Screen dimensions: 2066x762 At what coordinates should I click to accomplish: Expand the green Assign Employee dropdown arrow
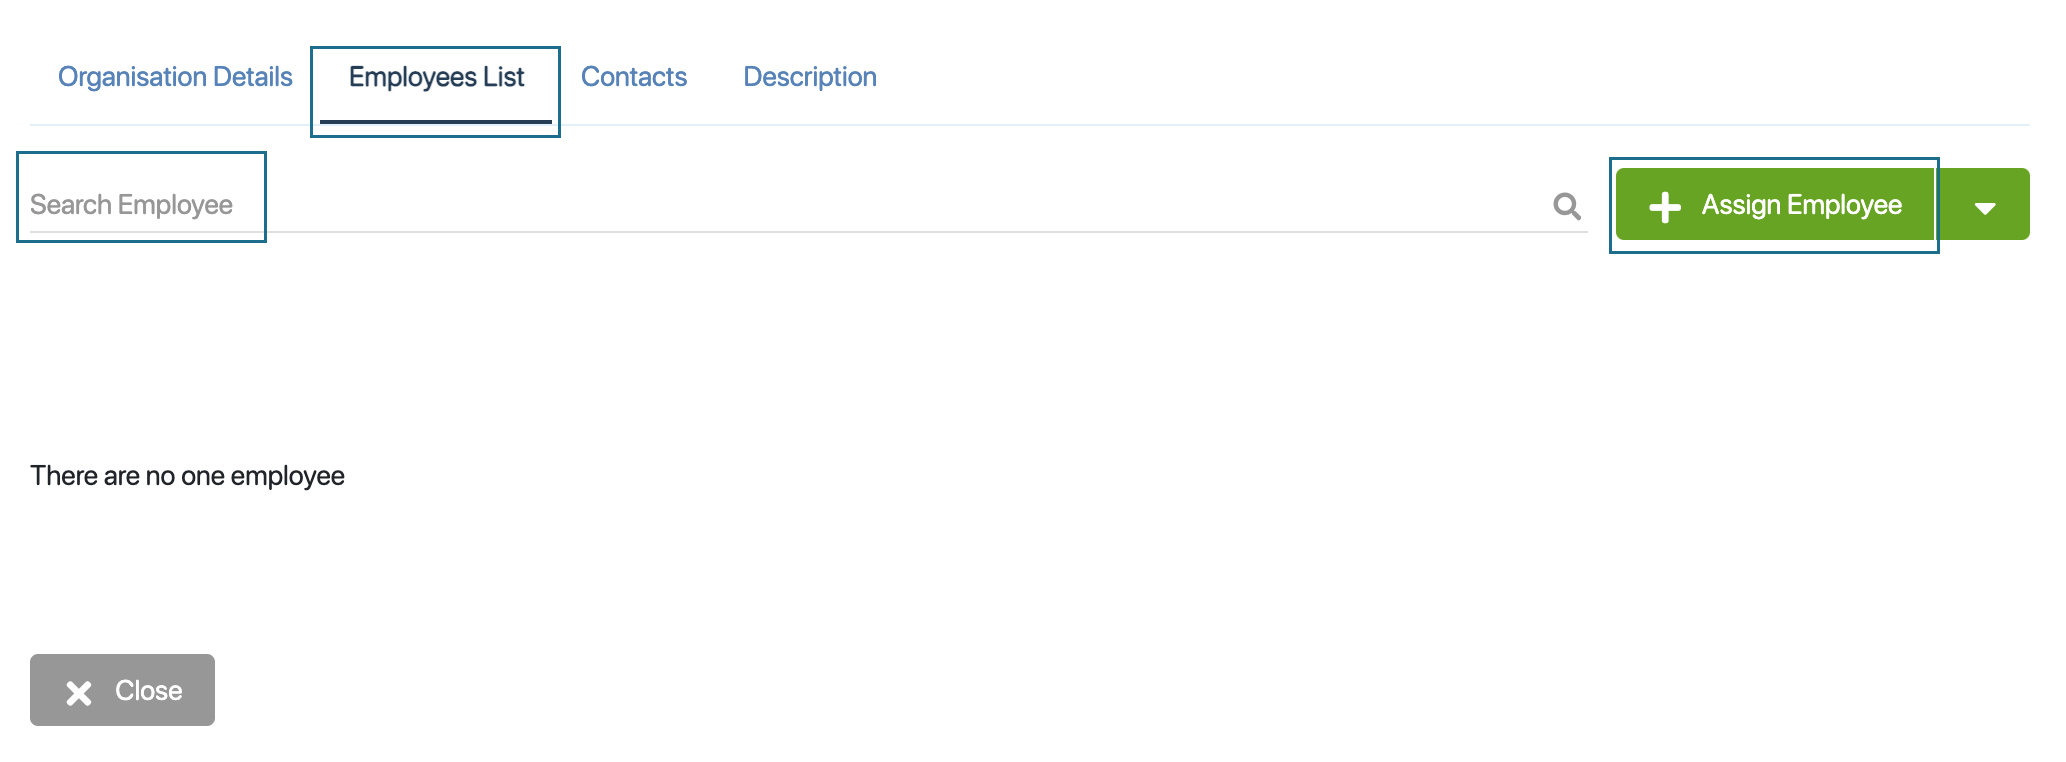(1985, 205)
